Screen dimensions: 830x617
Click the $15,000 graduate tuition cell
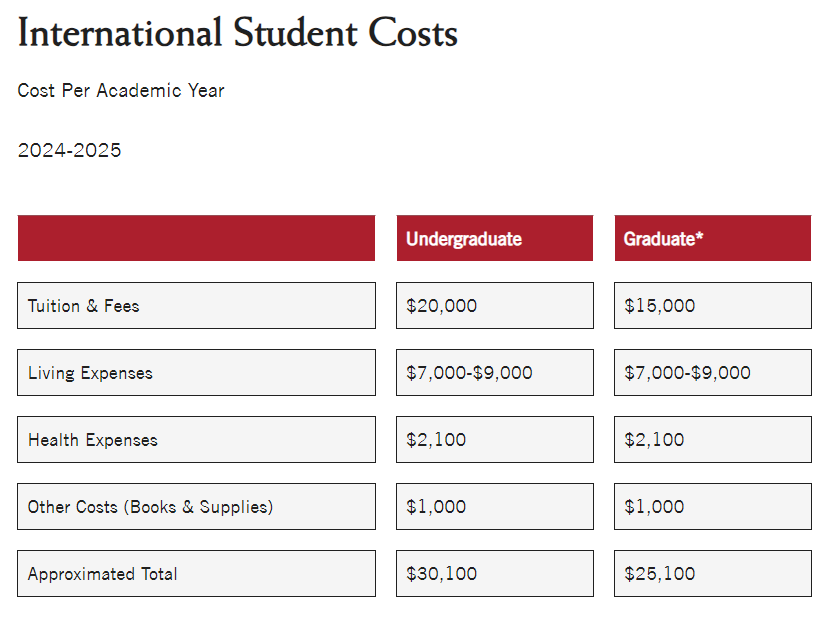coord(659,306)
